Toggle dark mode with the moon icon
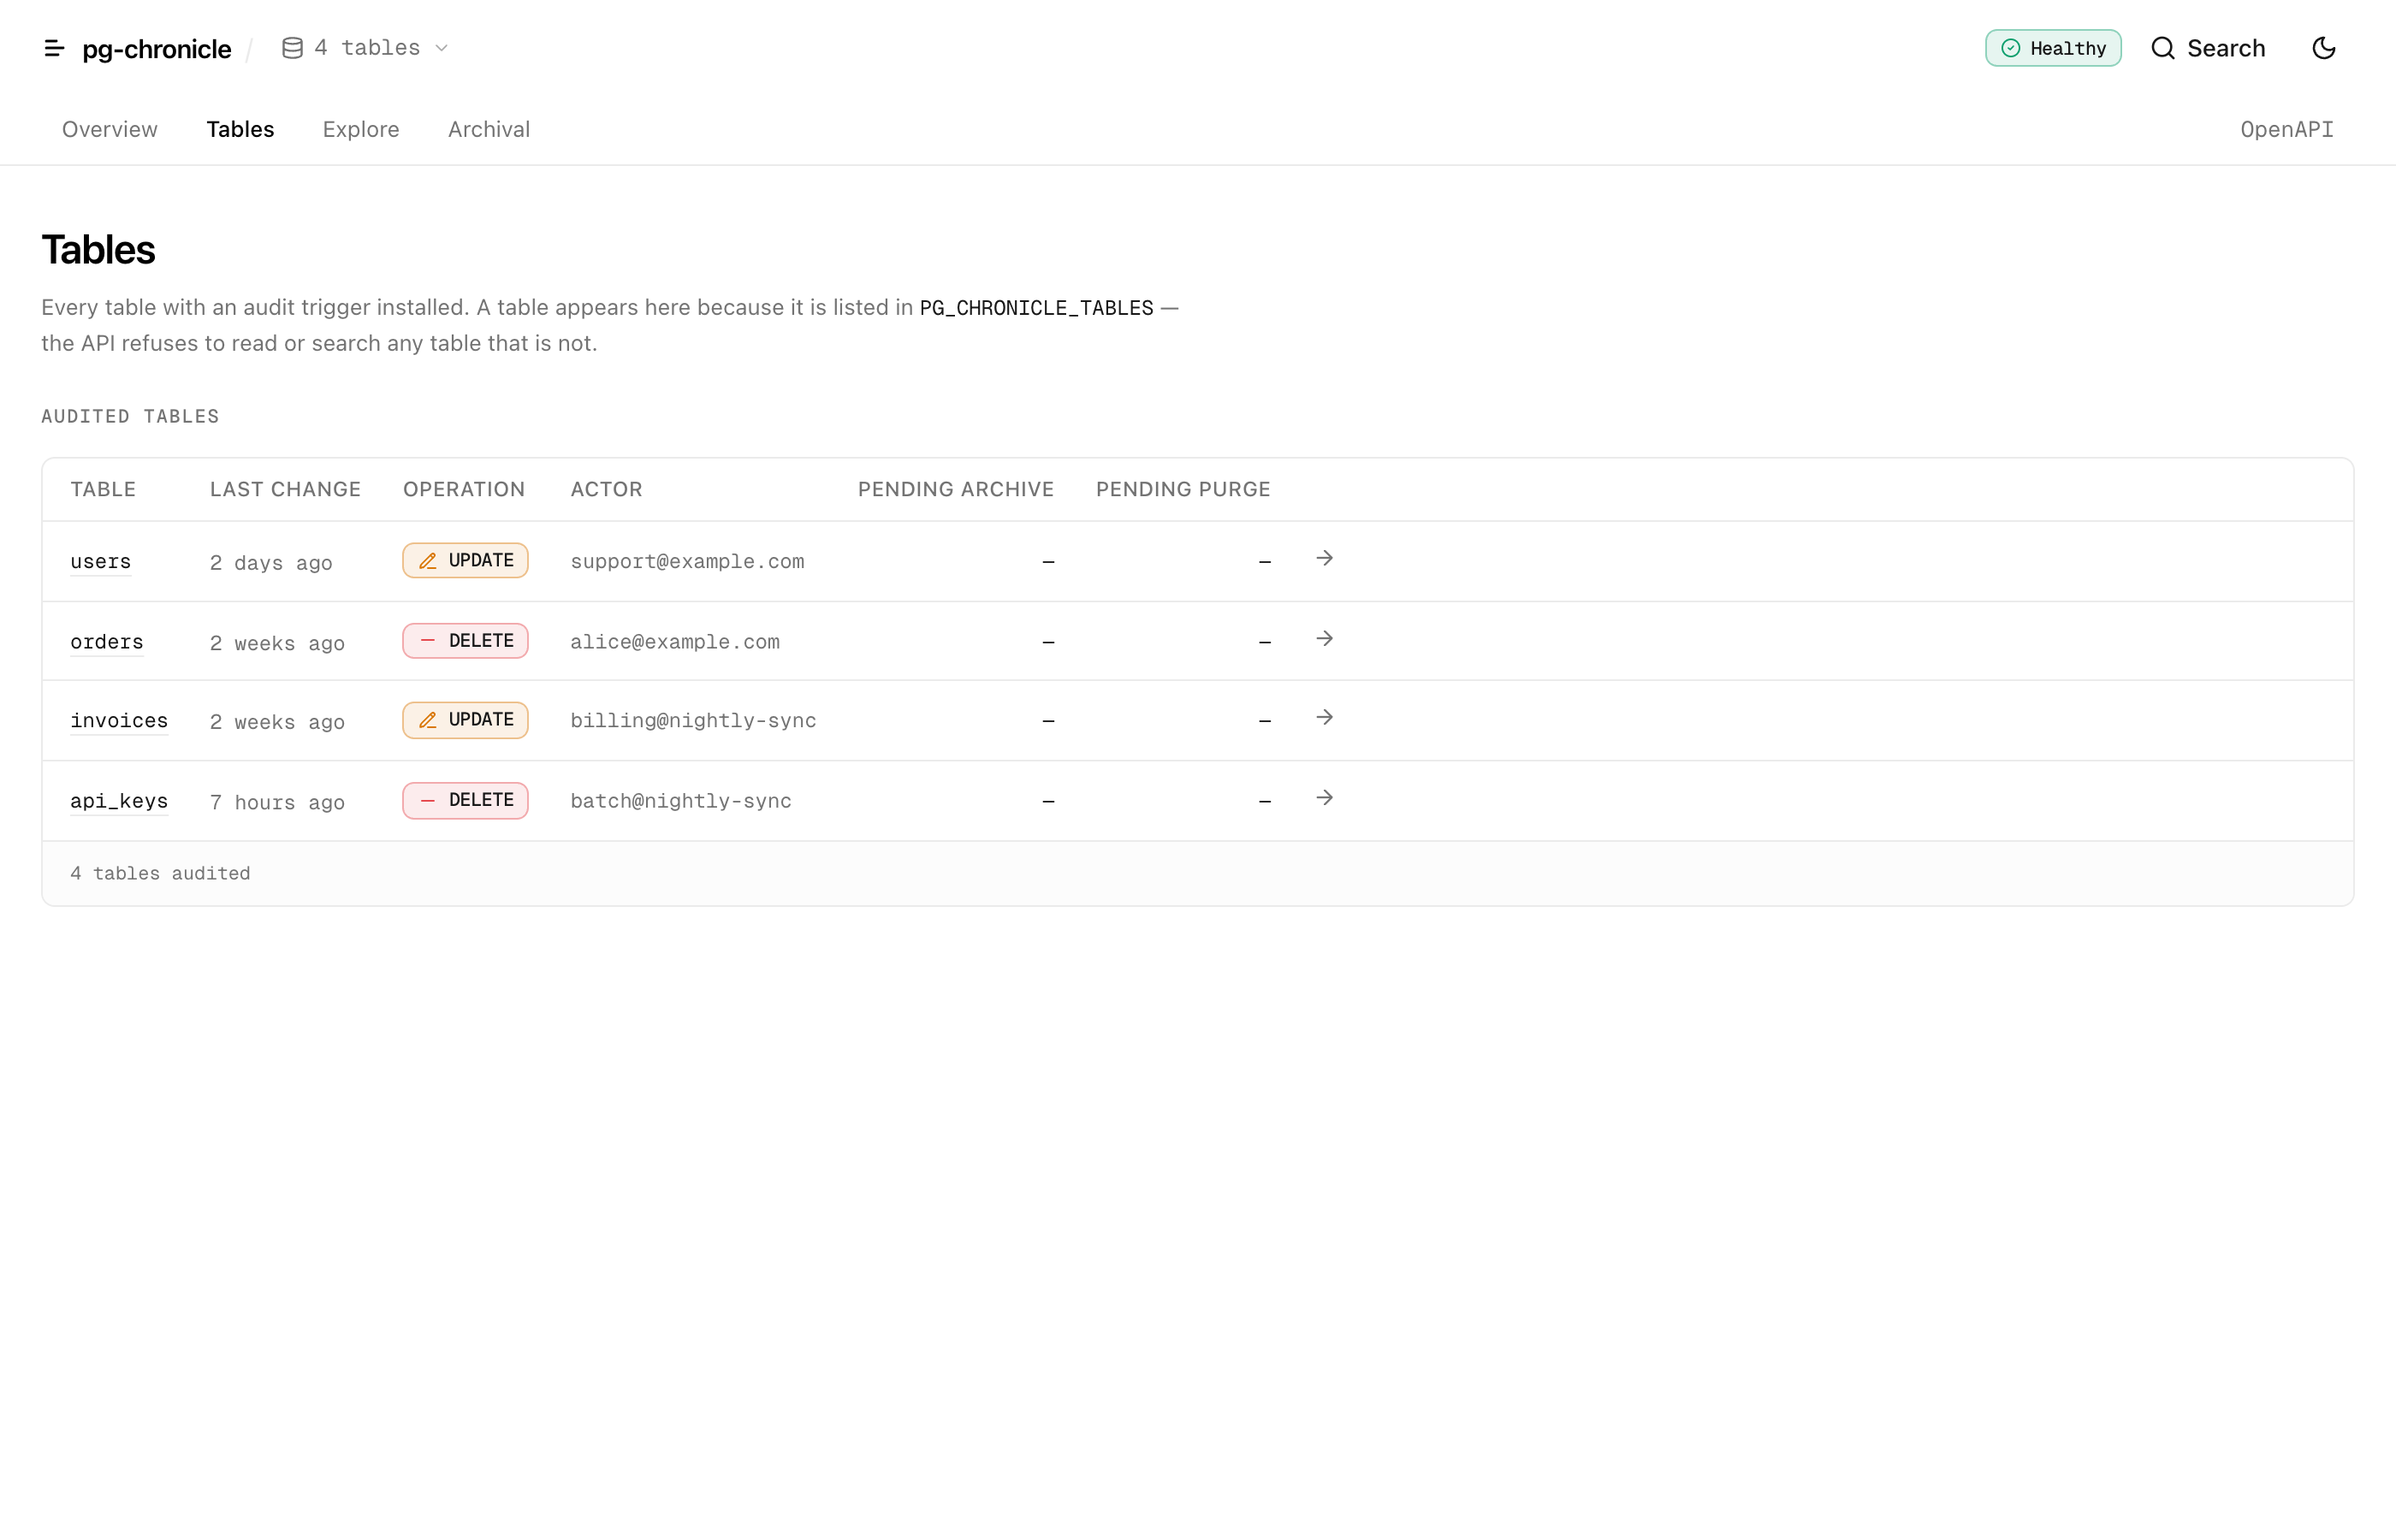The height and width of the screenshot is (1540, 2396). [2323, 48]
